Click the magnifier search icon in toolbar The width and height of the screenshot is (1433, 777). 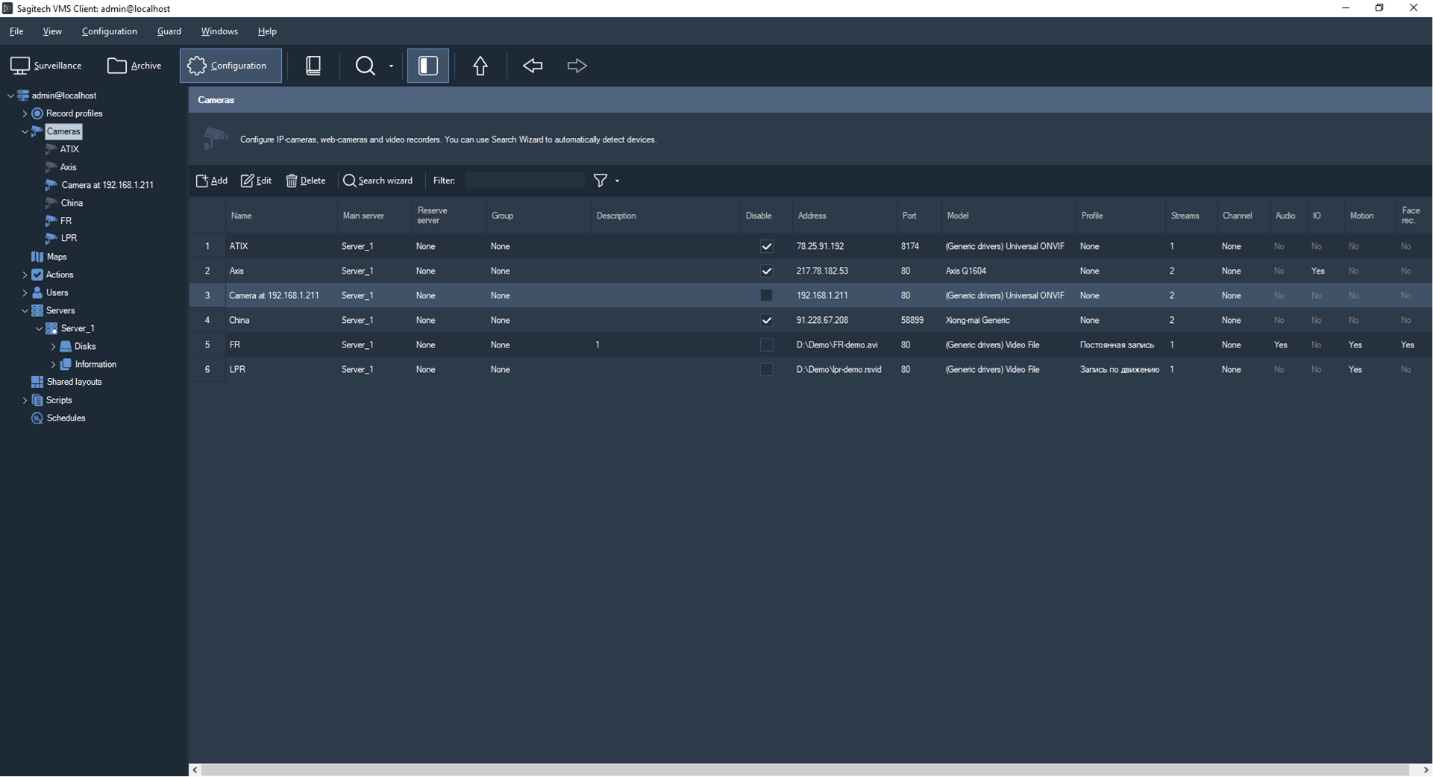coord(365,66)
